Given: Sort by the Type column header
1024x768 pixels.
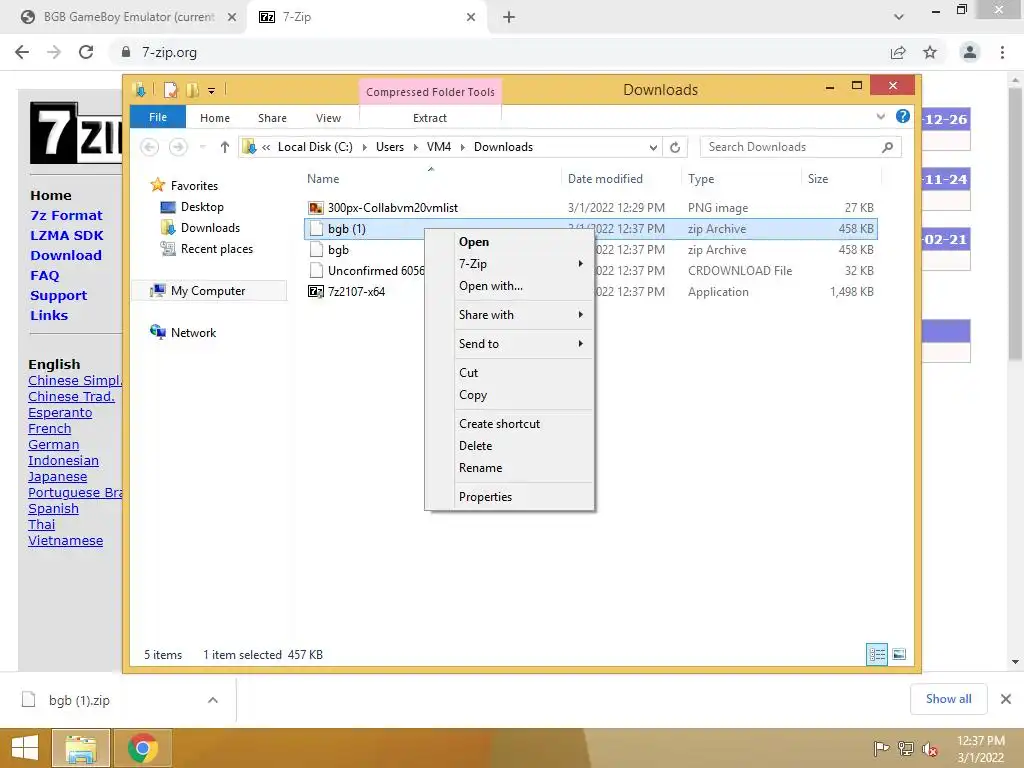Looking at the screenshot, I should tap(701, 179).
